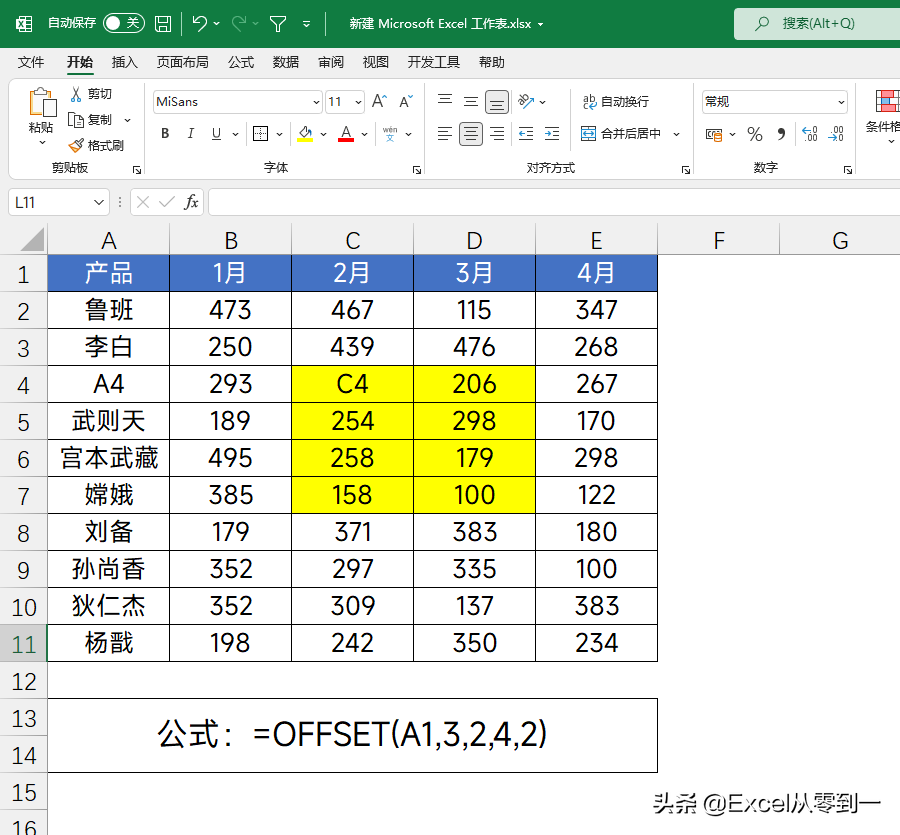This screenshot has height=835, width=900.
Task: Click the Cut scissors icon
Action: click(x=76, y=94)
